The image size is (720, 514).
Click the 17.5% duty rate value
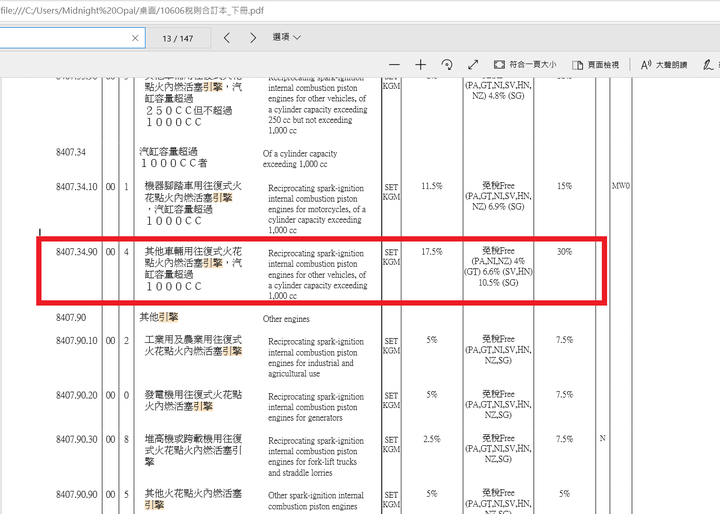pos(432,252)
